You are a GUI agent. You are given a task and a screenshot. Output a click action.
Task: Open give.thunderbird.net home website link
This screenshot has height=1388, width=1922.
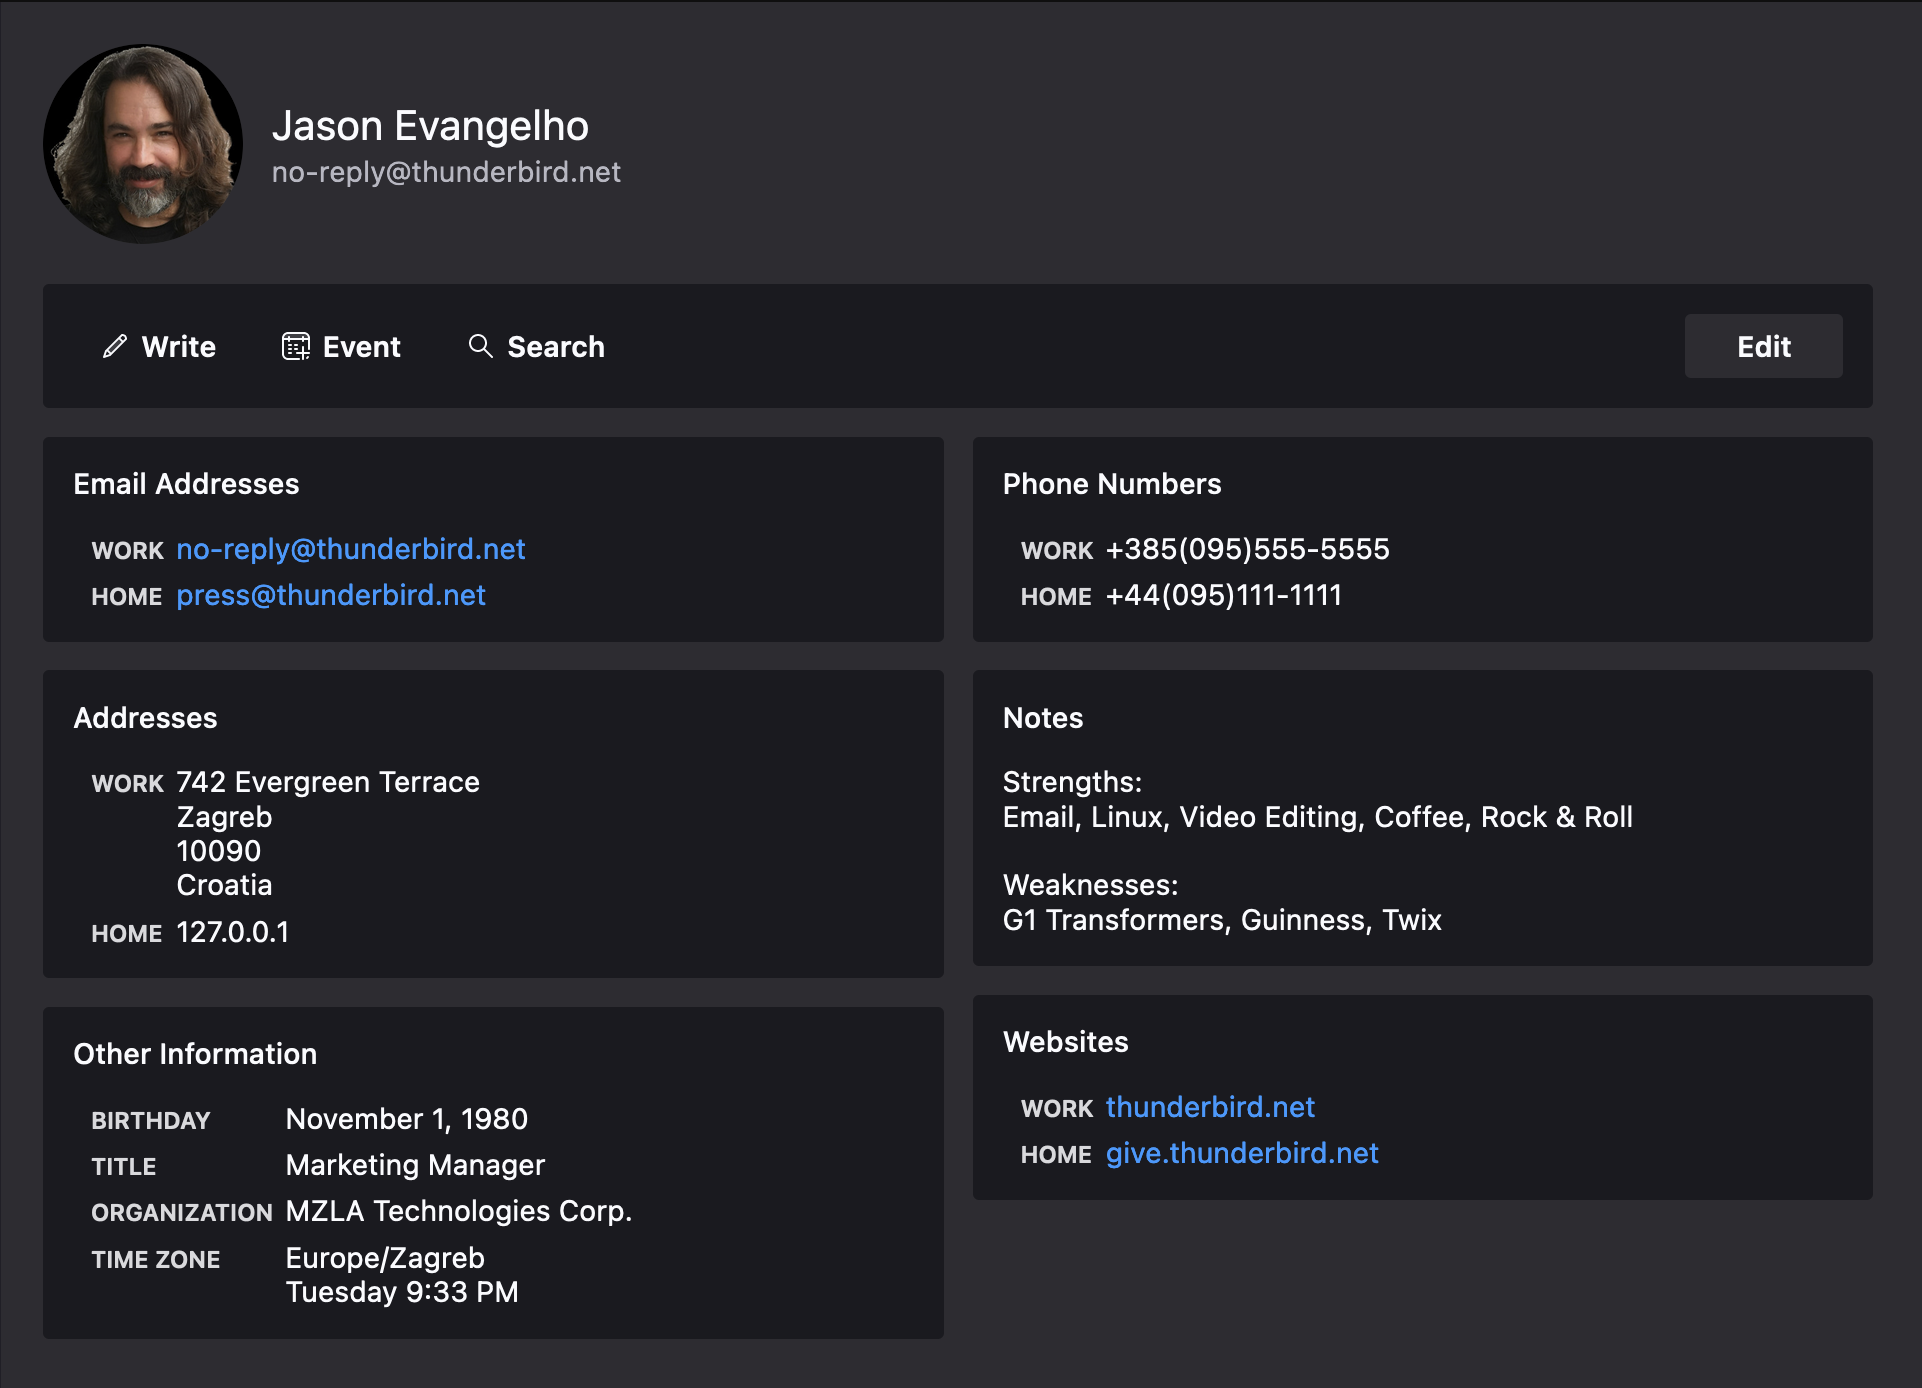pyautogui.click(x=1241, y=1153)
